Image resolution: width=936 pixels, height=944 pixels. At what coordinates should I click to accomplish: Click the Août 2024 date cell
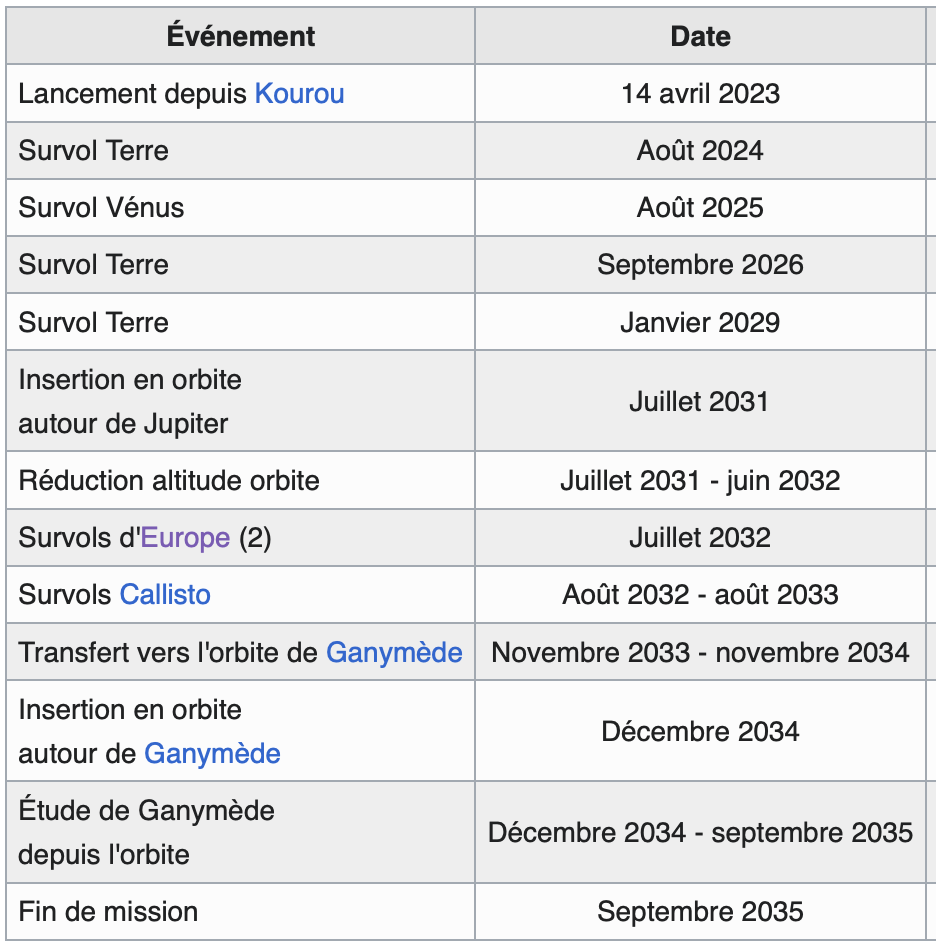pyautogui.click(x=700, y=151)
